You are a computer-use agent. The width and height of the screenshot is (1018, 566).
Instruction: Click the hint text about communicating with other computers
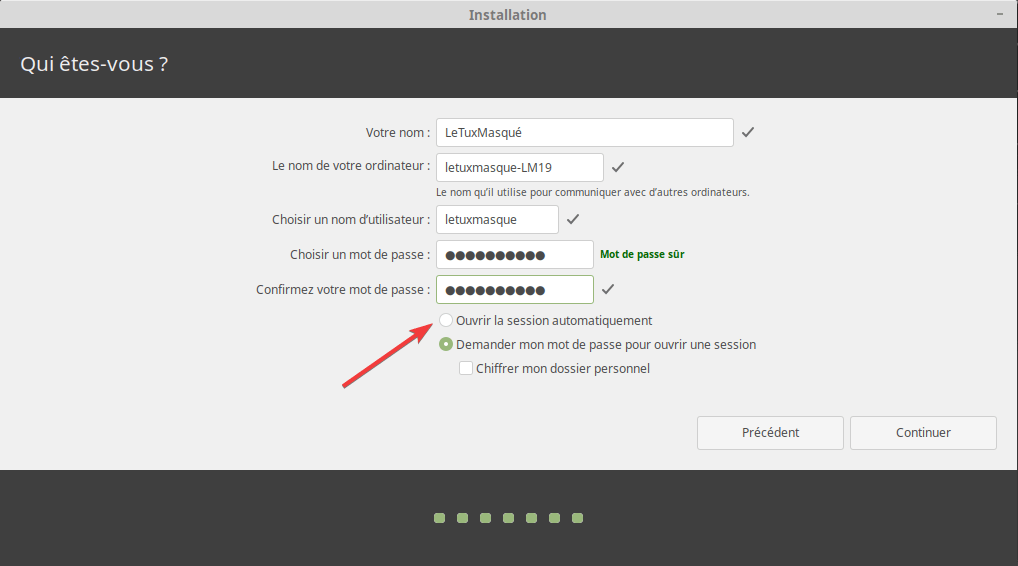pos(593,192)
